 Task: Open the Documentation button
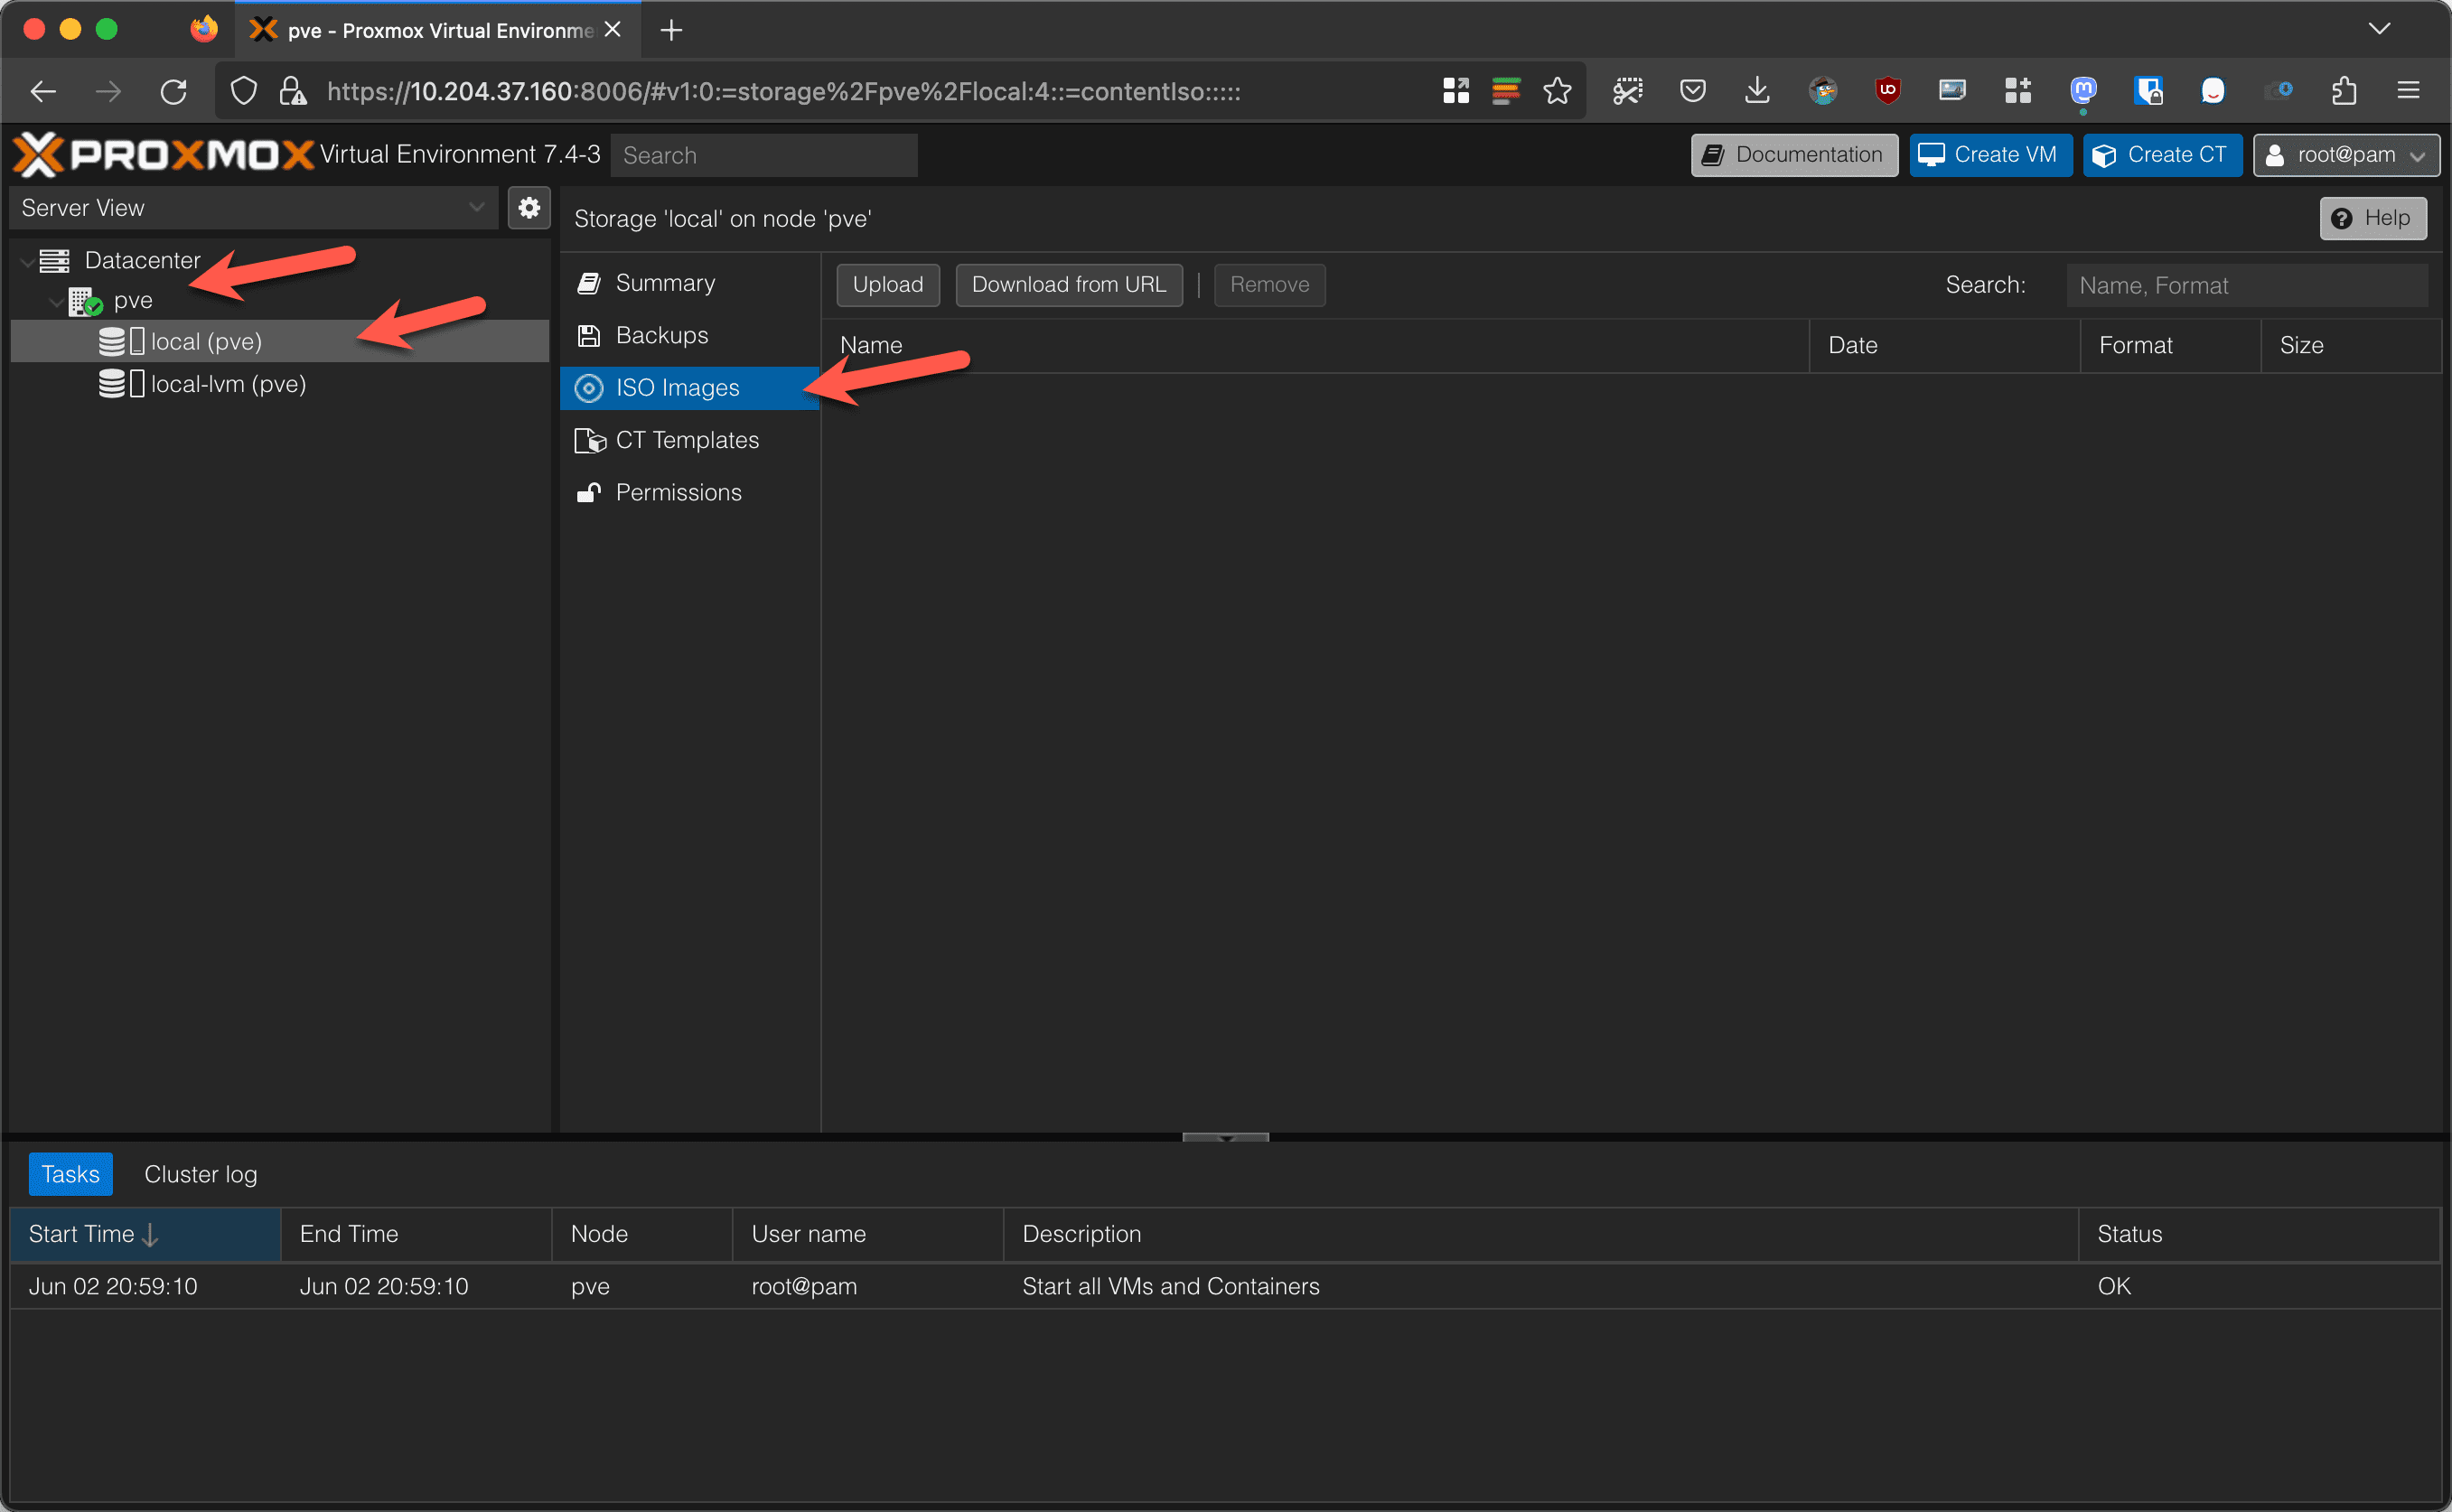[1794, 155]
